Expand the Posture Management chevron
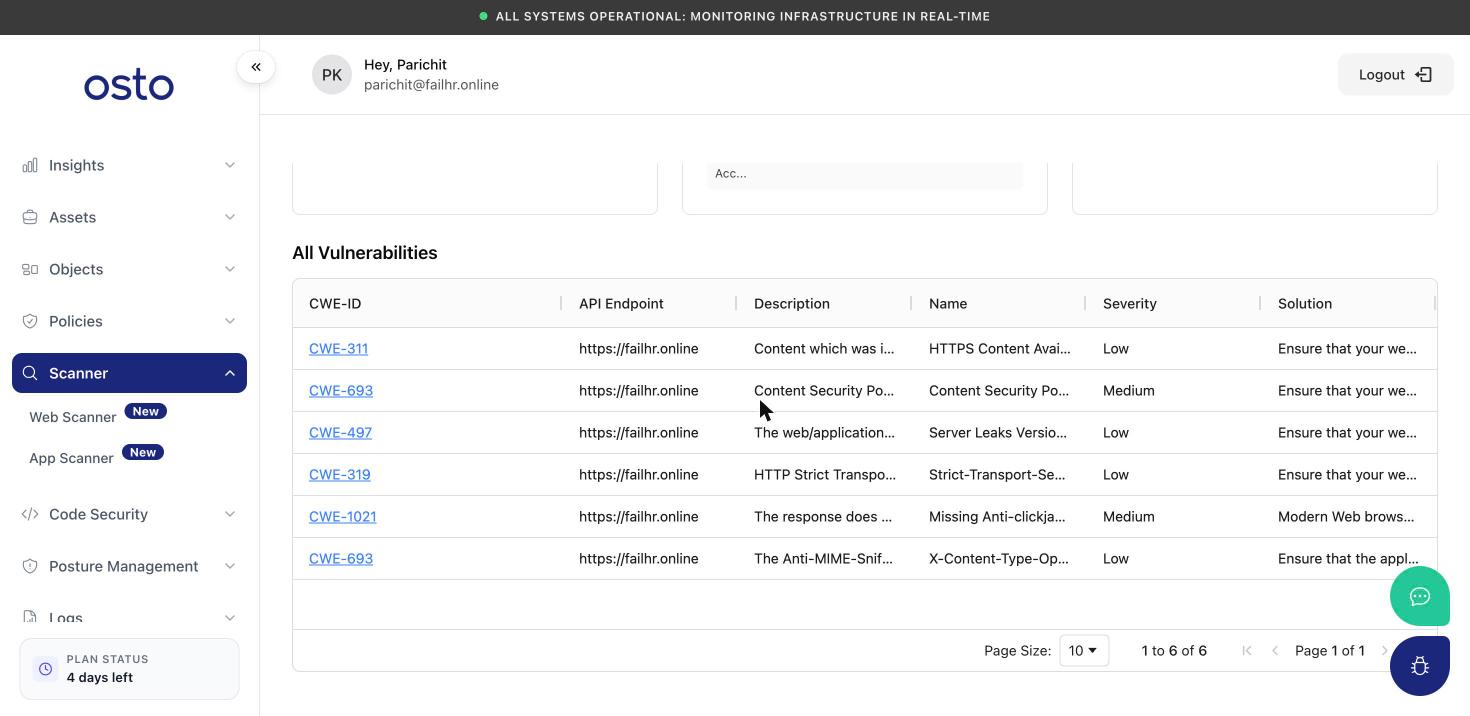 pos(230,566)
